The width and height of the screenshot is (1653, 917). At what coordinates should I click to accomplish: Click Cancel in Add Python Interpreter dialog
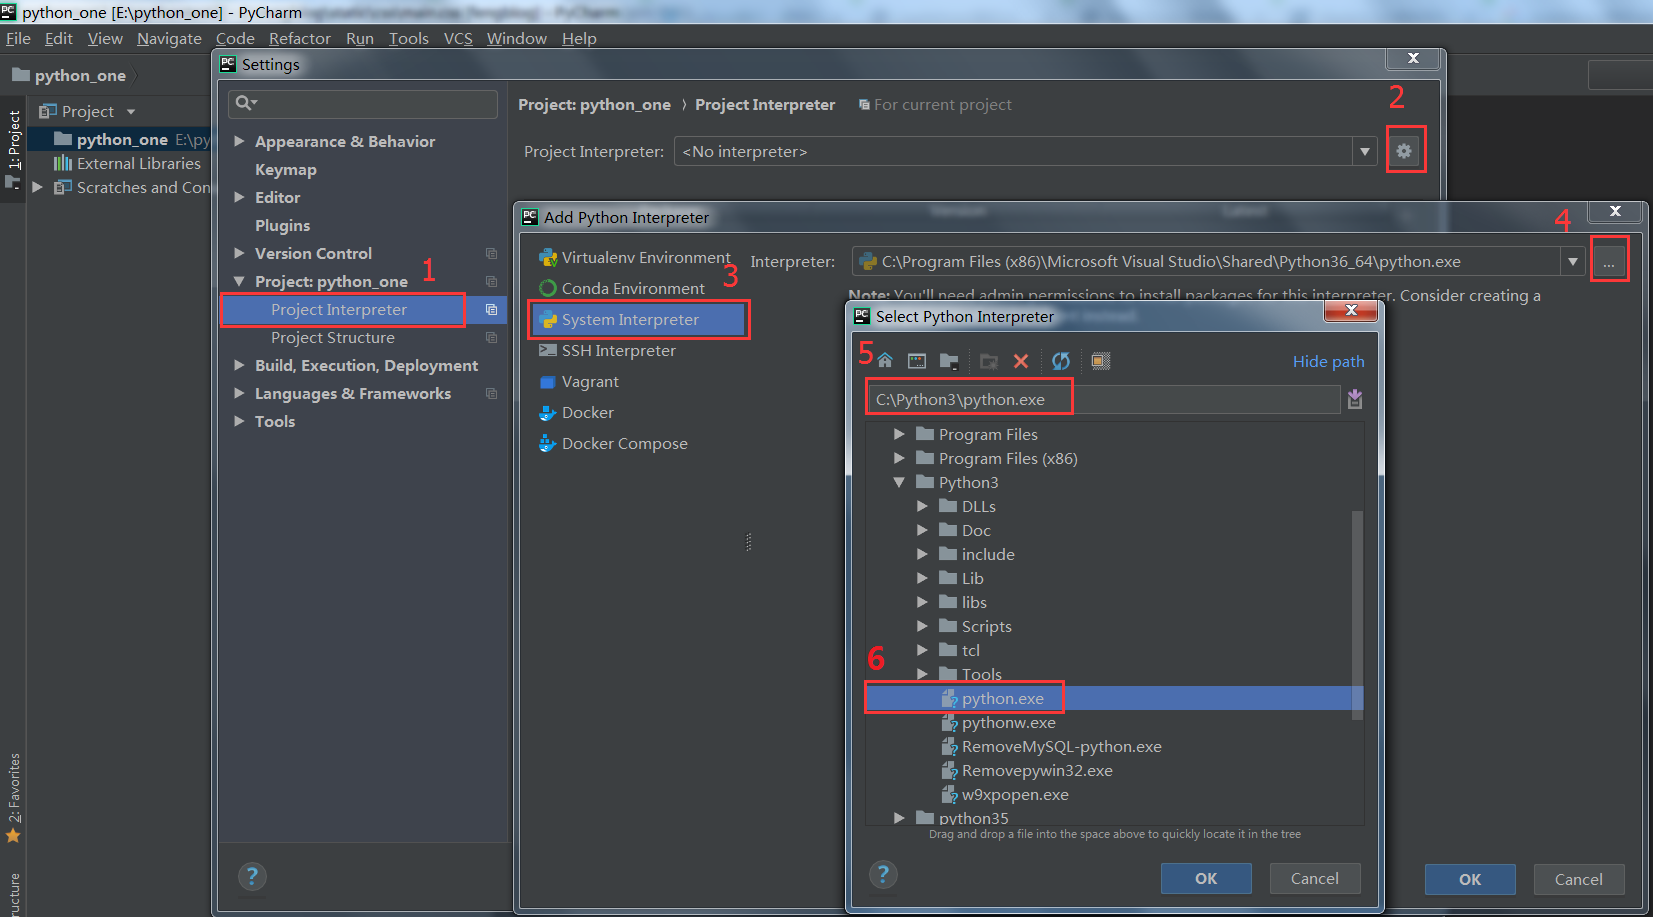tap(1579, 880)
